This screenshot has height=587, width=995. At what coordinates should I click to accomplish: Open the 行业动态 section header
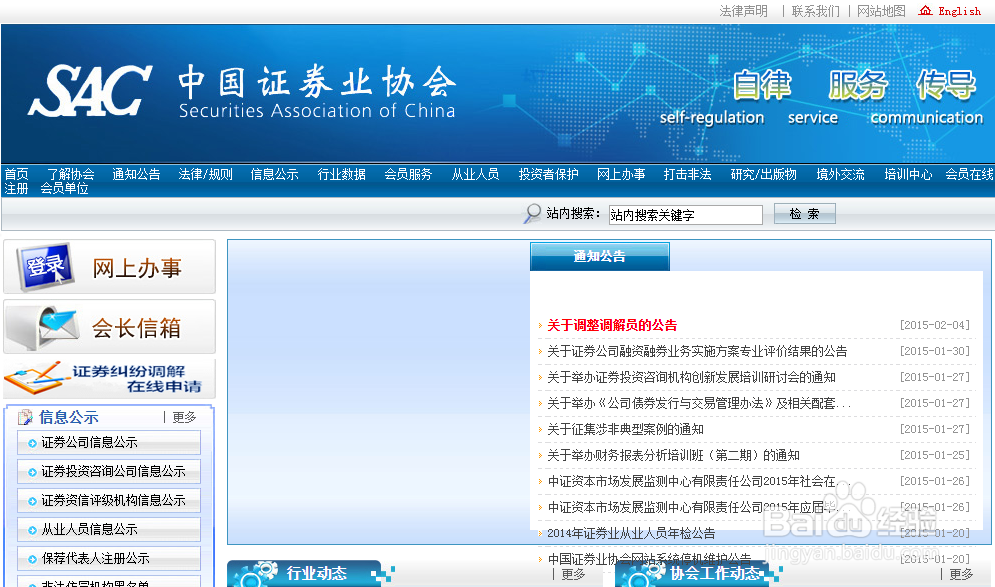click(x=317, y=573)
